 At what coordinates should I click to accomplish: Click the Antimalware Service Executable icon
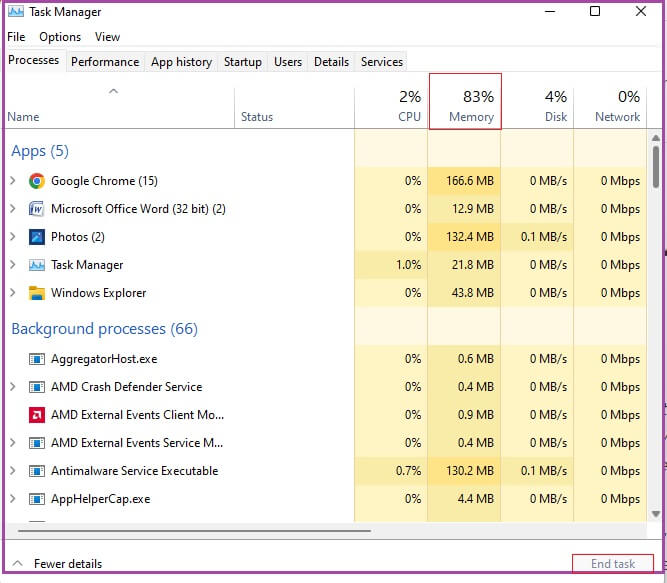37,472
